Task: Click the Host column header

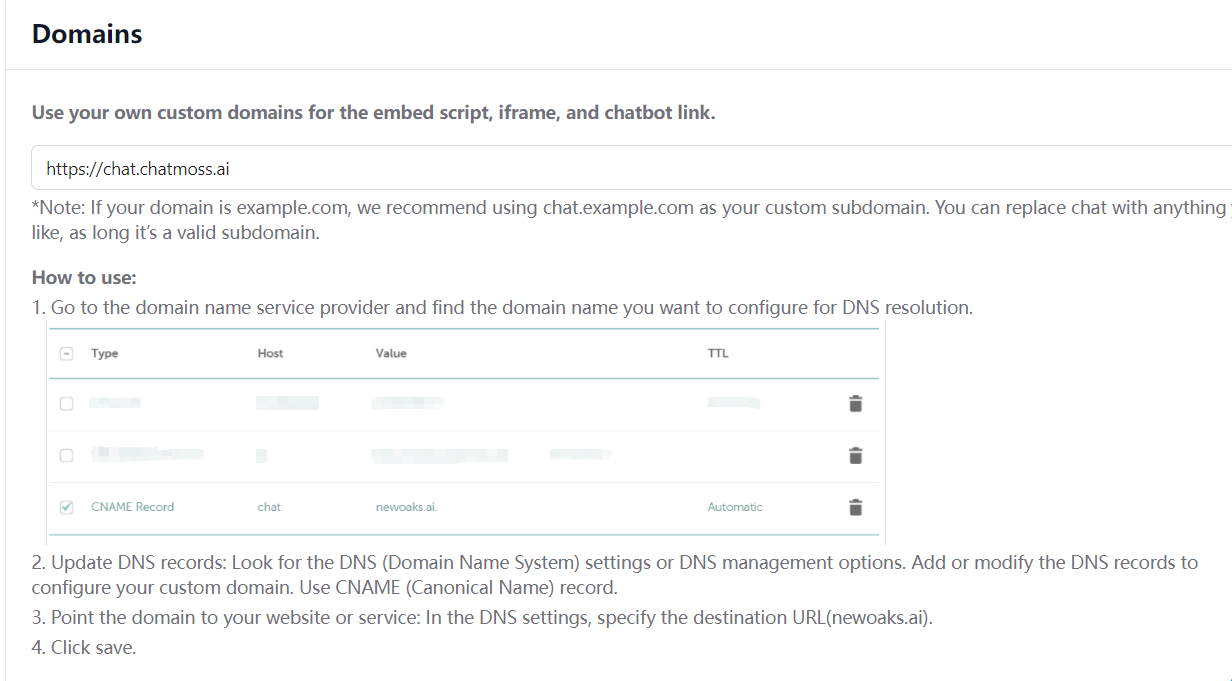Action: click(x=270, y=353)
